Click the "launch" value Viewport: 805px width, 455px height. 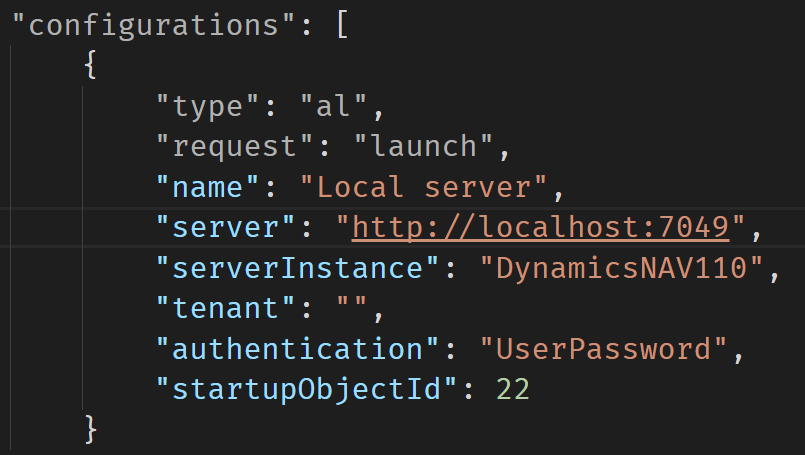coord(424,146)
